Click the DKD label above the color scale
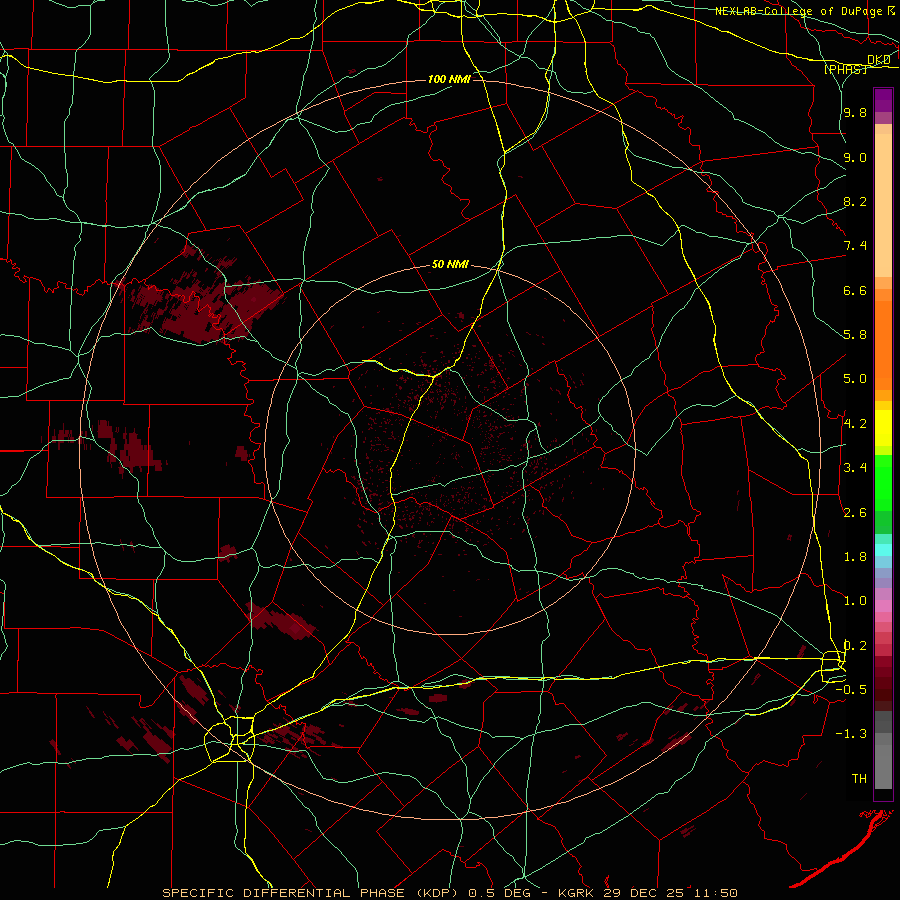The width and height of the screenshot is (900, 900). pos(879,60)
